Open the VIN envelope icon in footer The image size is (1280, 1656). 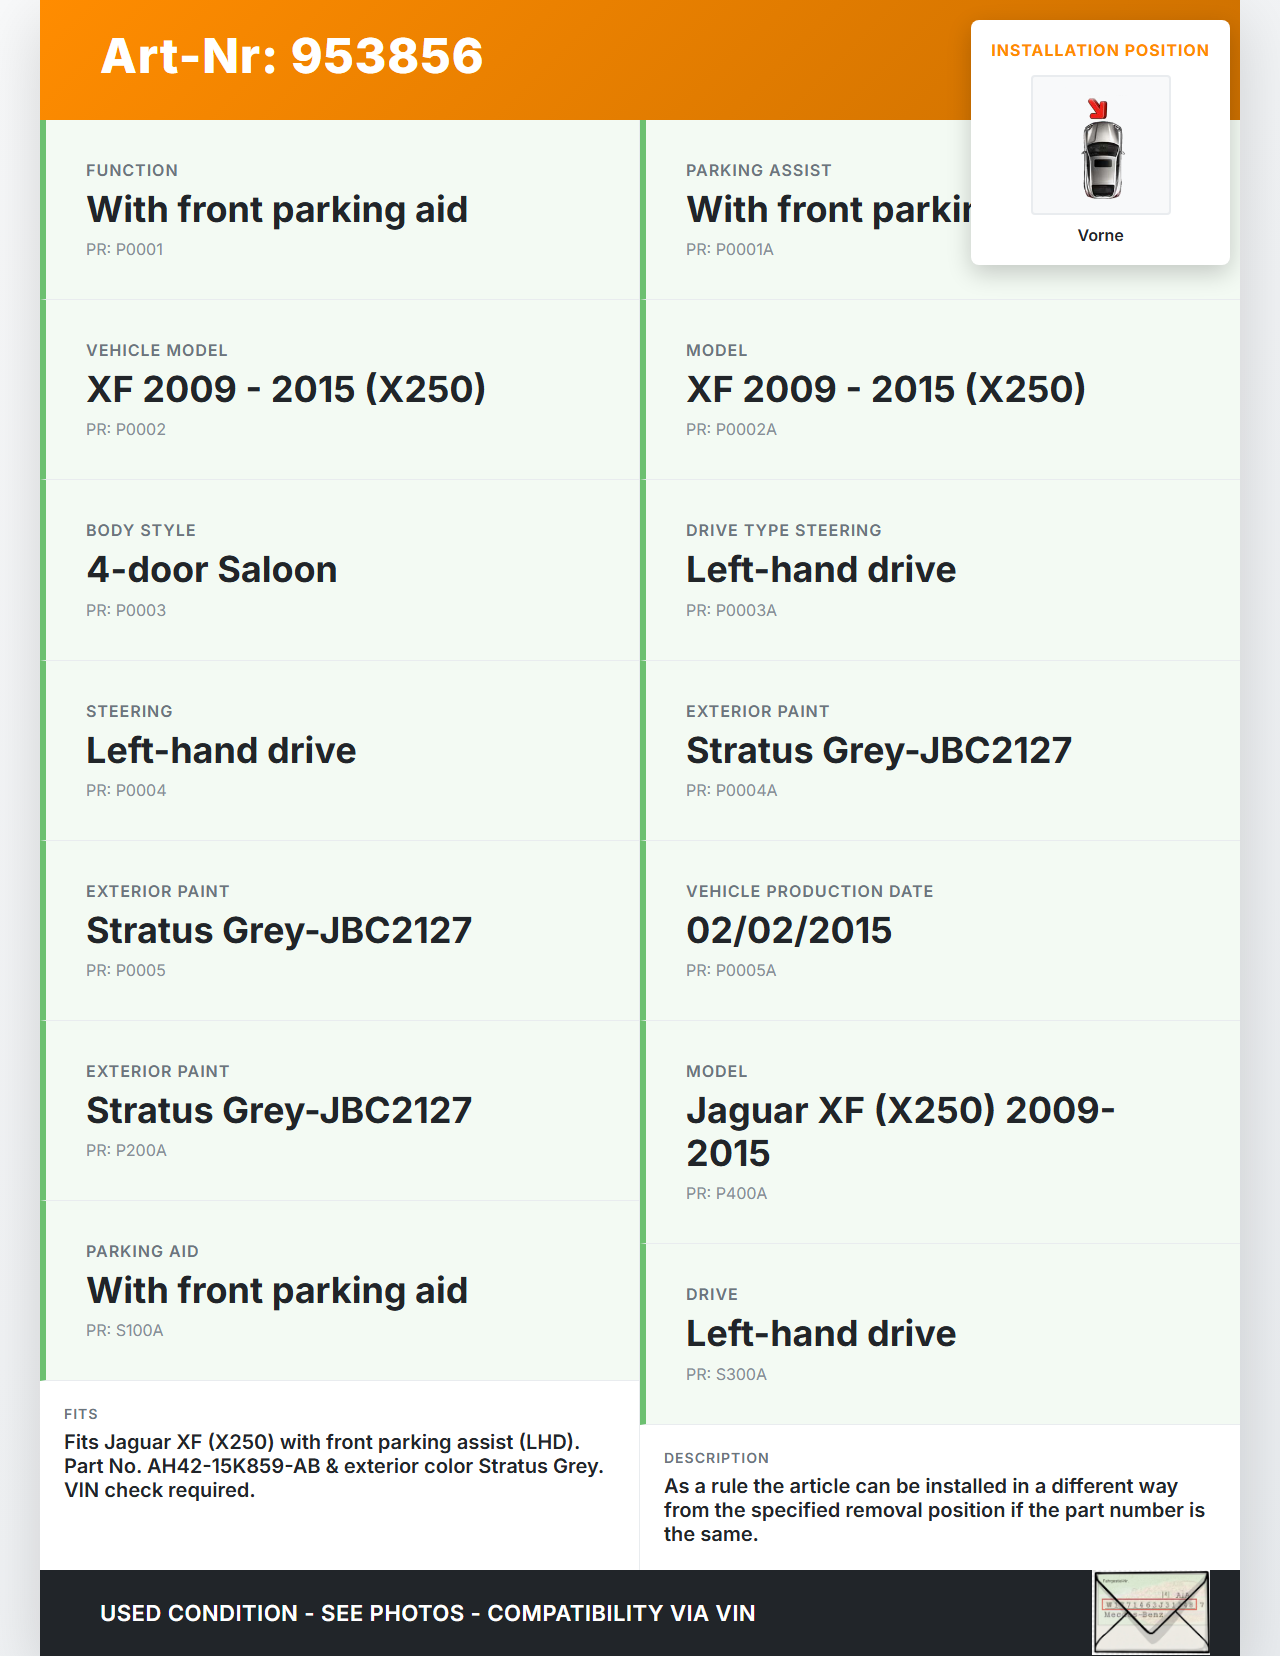[1151, 1612]
